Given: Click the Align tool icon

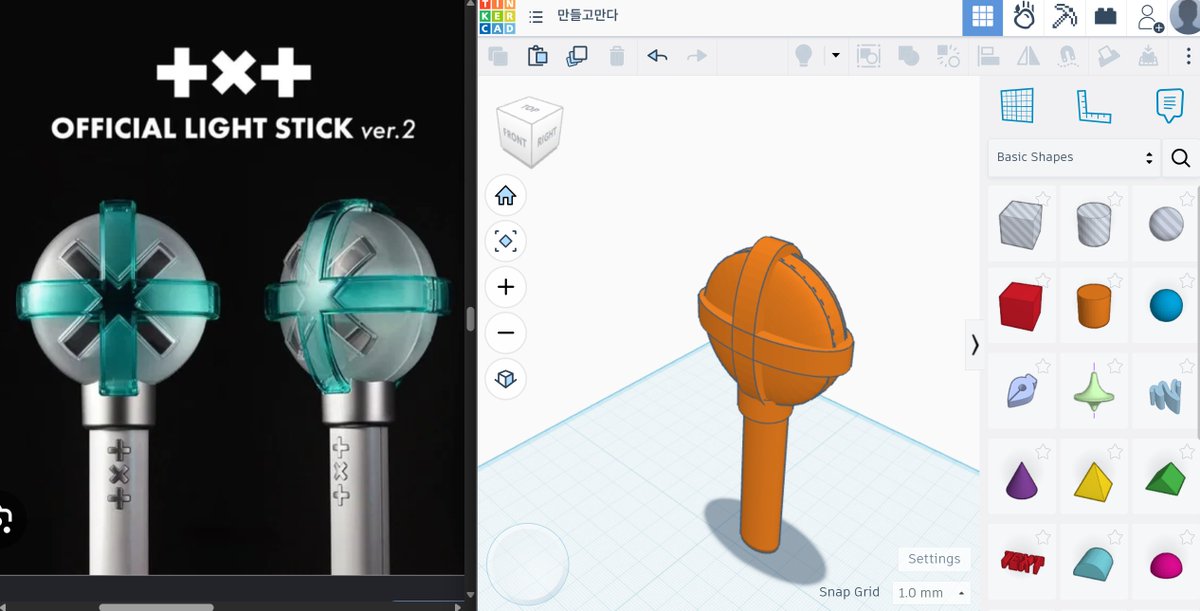Looking at the screenshot, I should coord(988,56).
